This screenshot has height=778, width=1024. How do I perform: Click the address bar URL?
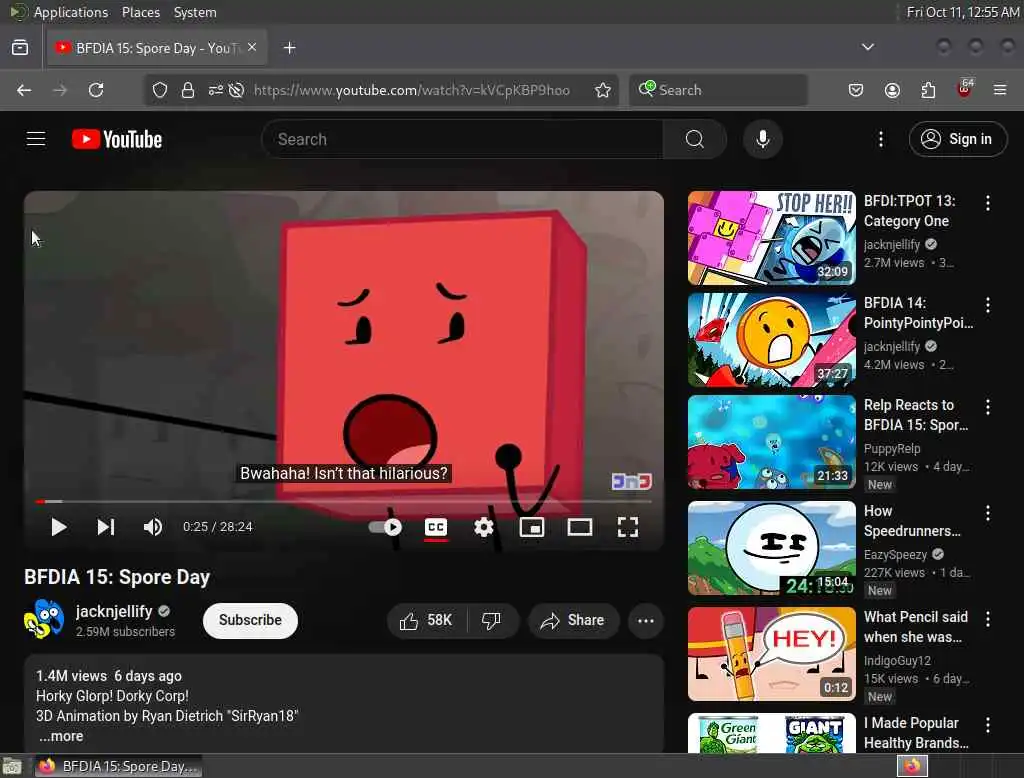[x=411, y=90]
